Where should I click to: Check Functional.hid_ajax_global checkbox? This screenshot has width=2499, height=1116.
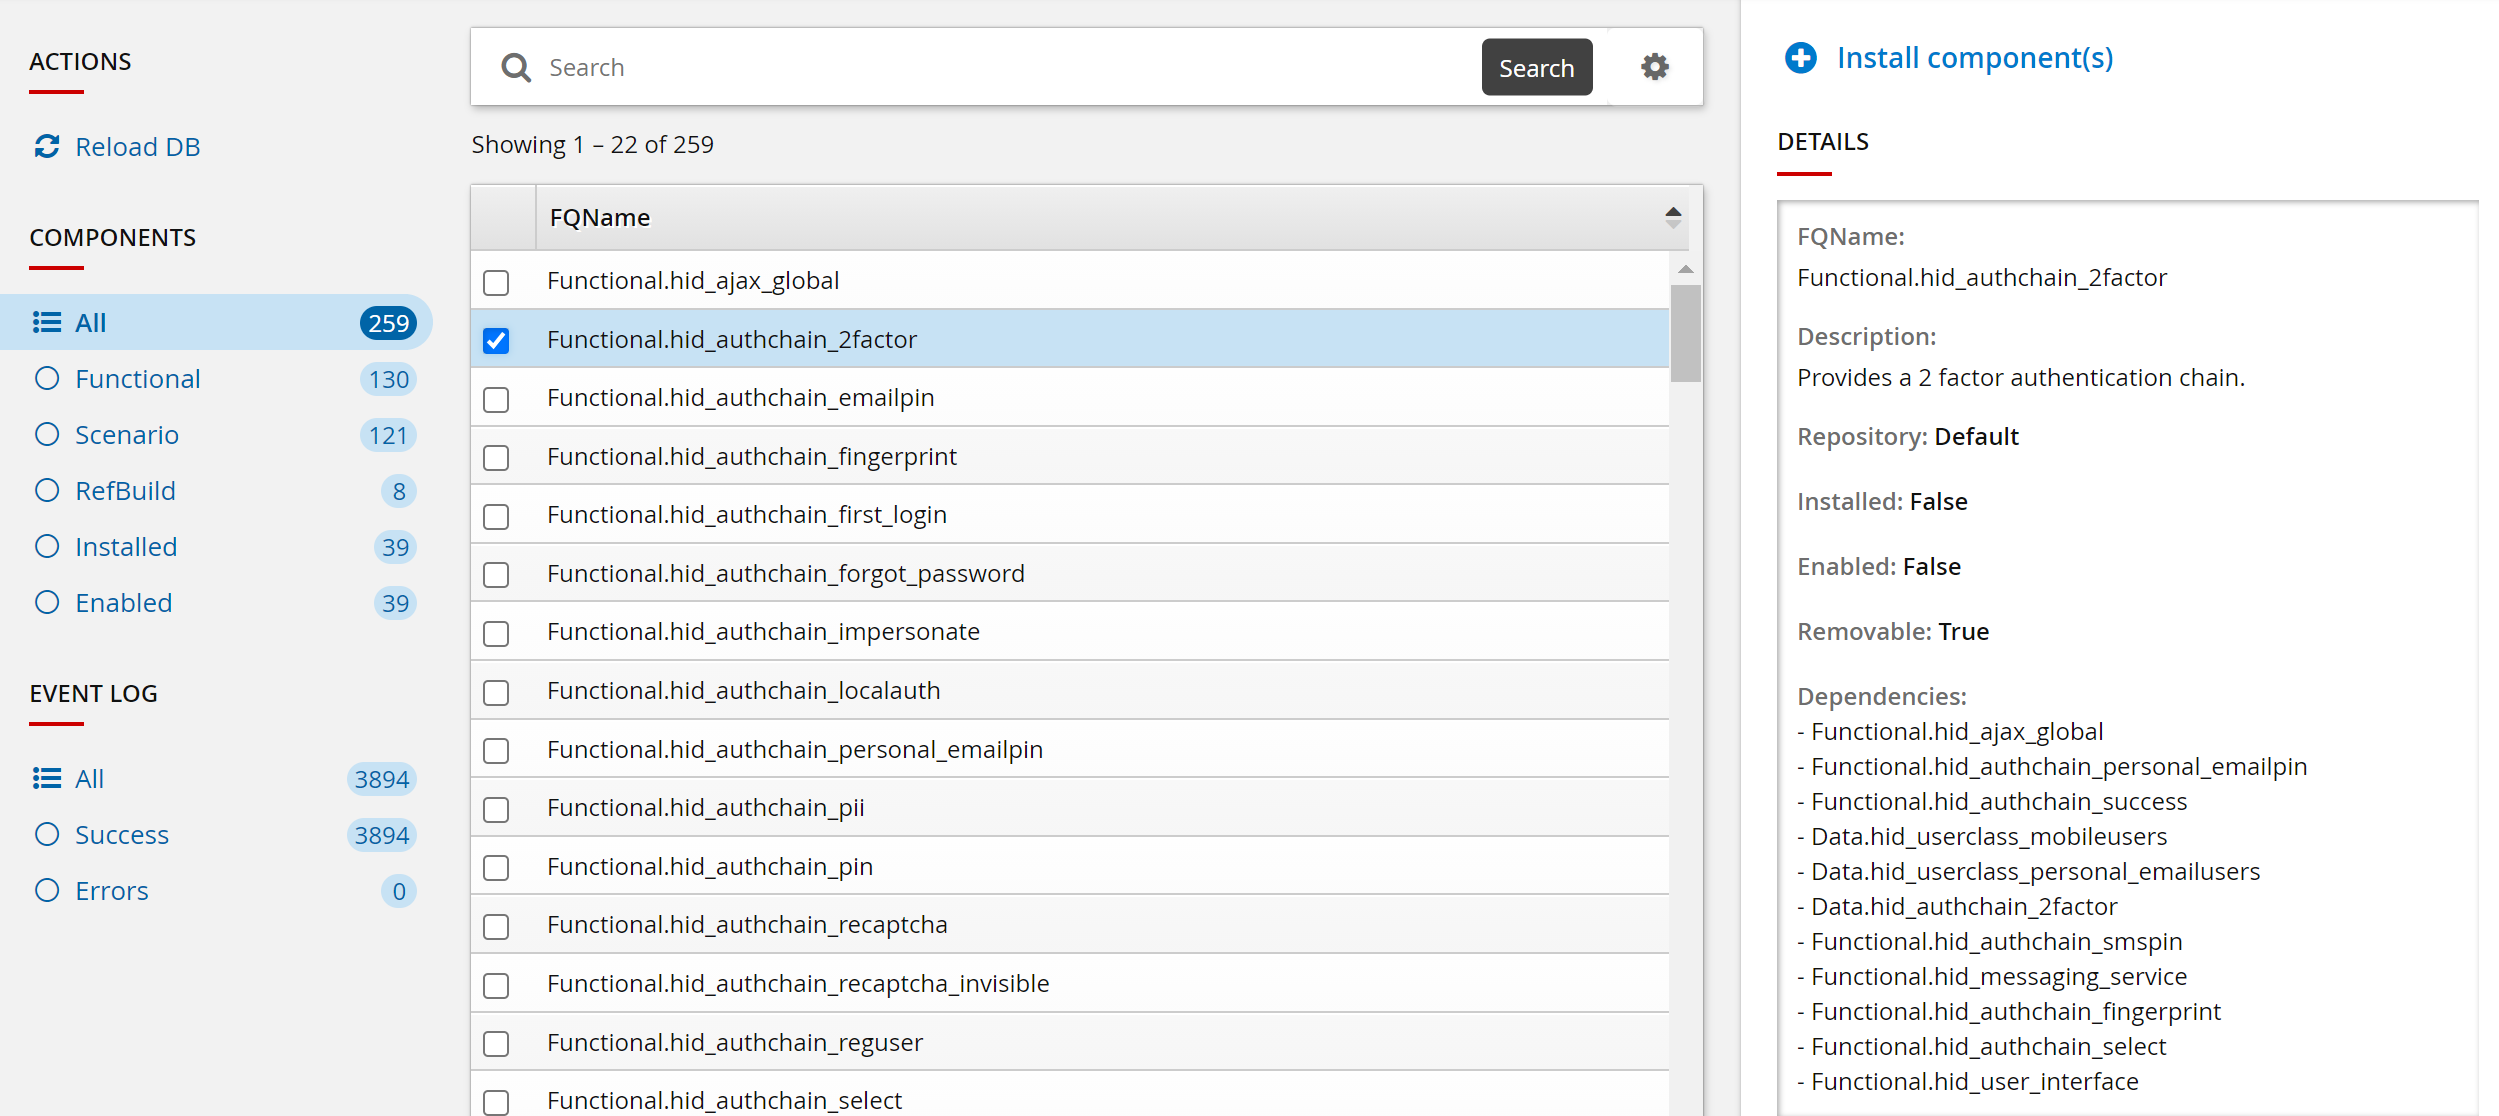496,282
